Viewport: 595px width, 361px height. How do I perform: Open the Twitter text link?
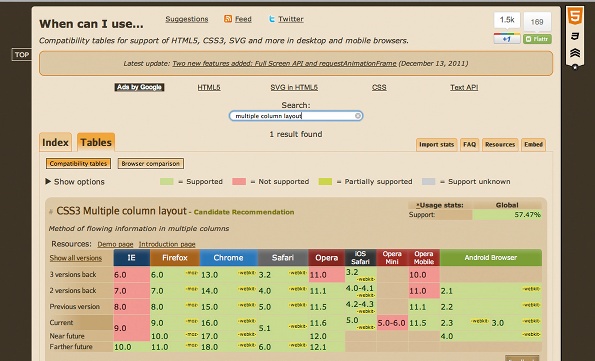coord(291,19)
